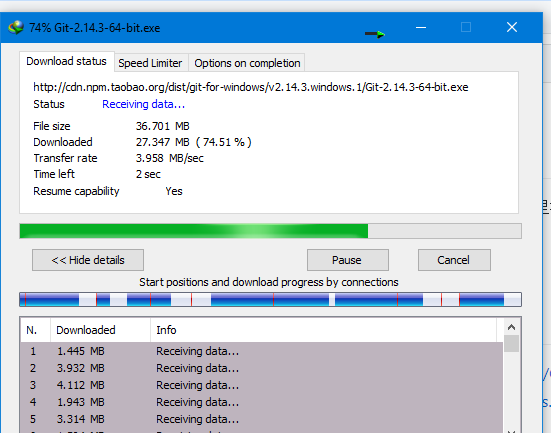The width and height of the screenshot is (551, 433).
Task: Pause the current download
Action: coord(348,260)
